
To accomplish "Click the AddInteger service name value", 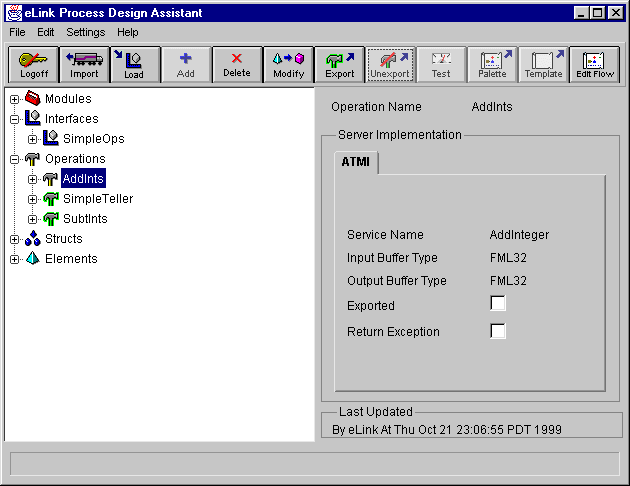I will 519,235.
